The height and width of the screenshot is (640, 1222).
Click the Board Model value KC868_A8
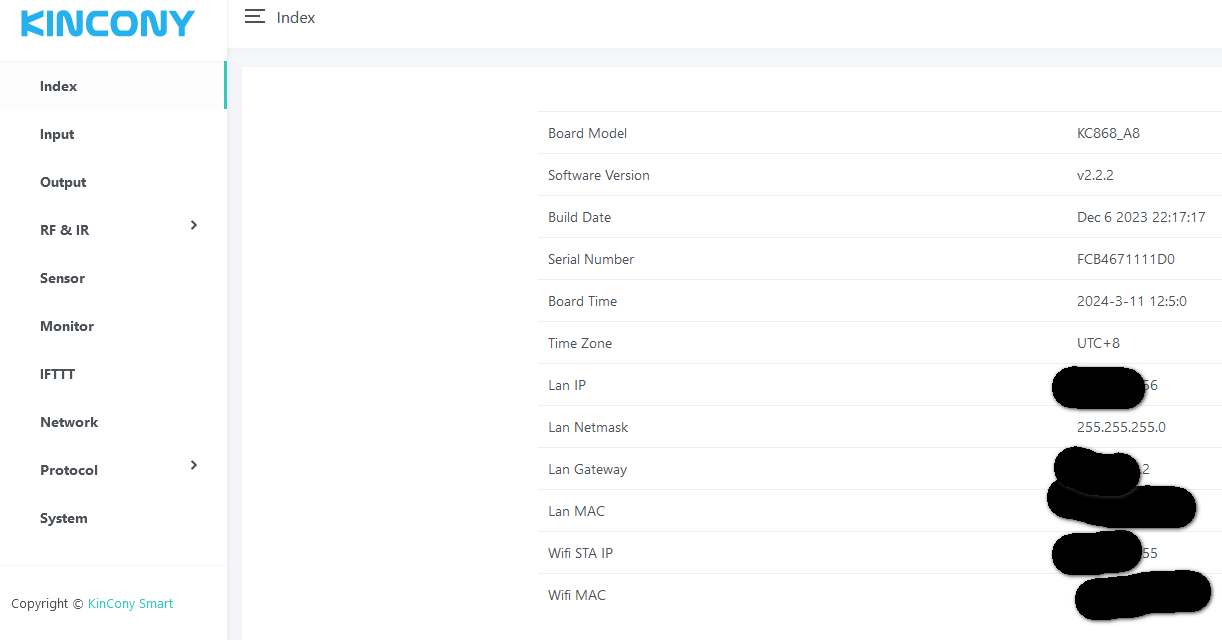pyautogui.click(x=1108, y=133)
